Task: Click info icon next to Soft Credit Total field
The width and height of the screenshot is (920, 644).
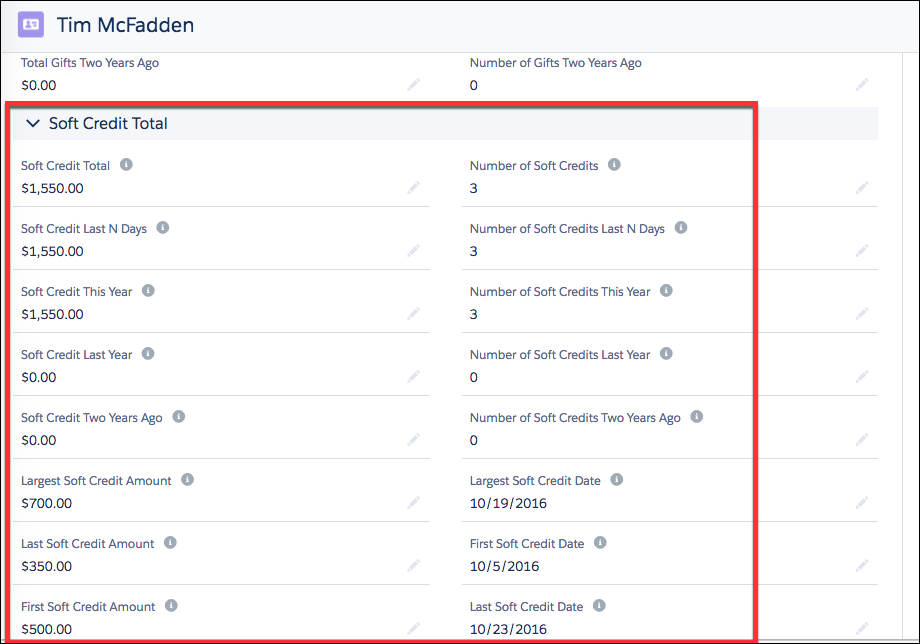Action: [x=126, y=165]
